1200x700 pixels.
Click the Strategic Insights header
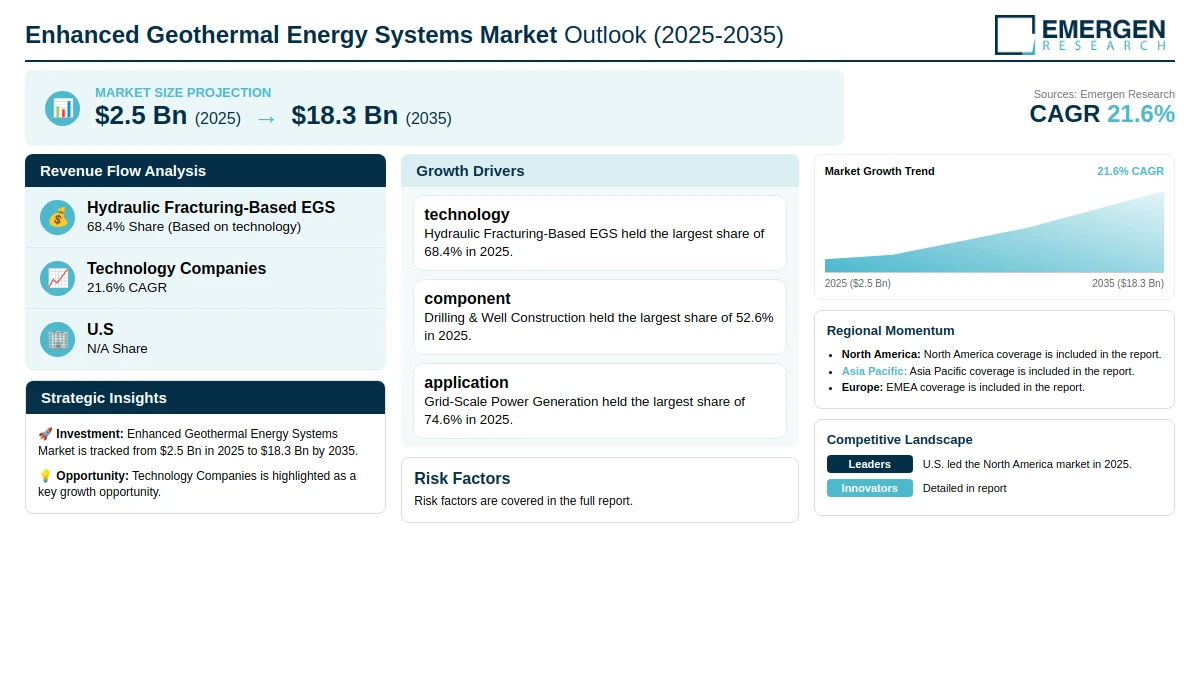[x=205, y=397]
